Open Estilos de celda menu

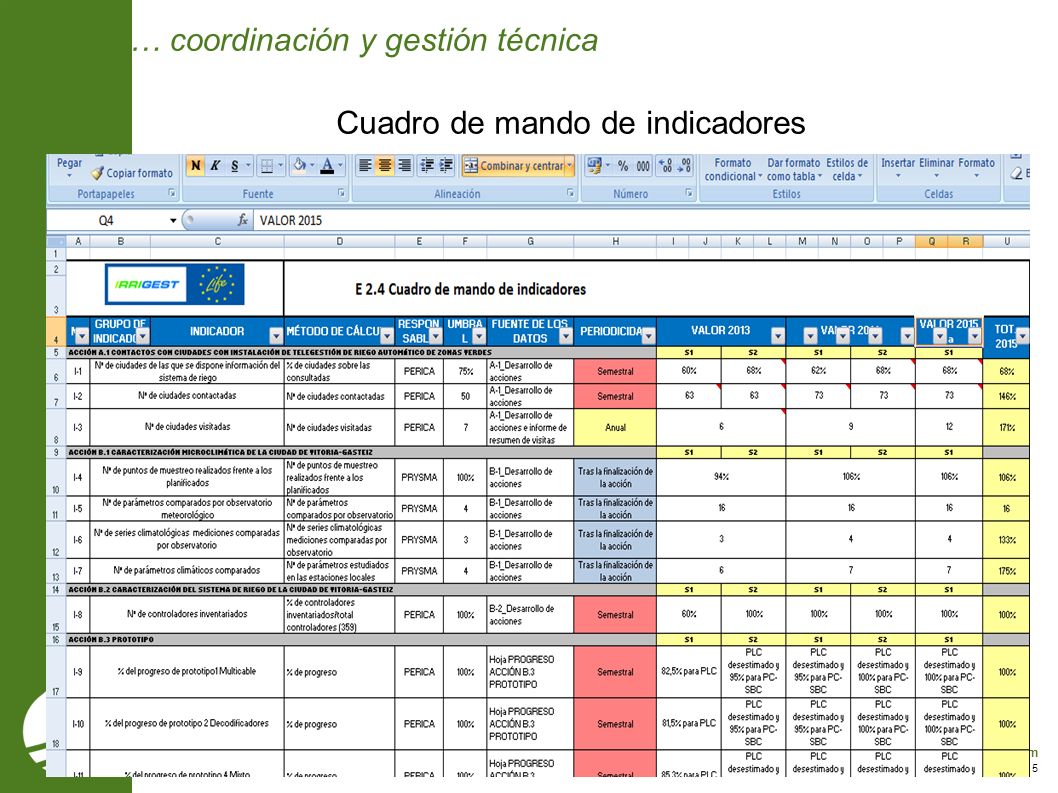pyautogui.click(x=847, y=169)
